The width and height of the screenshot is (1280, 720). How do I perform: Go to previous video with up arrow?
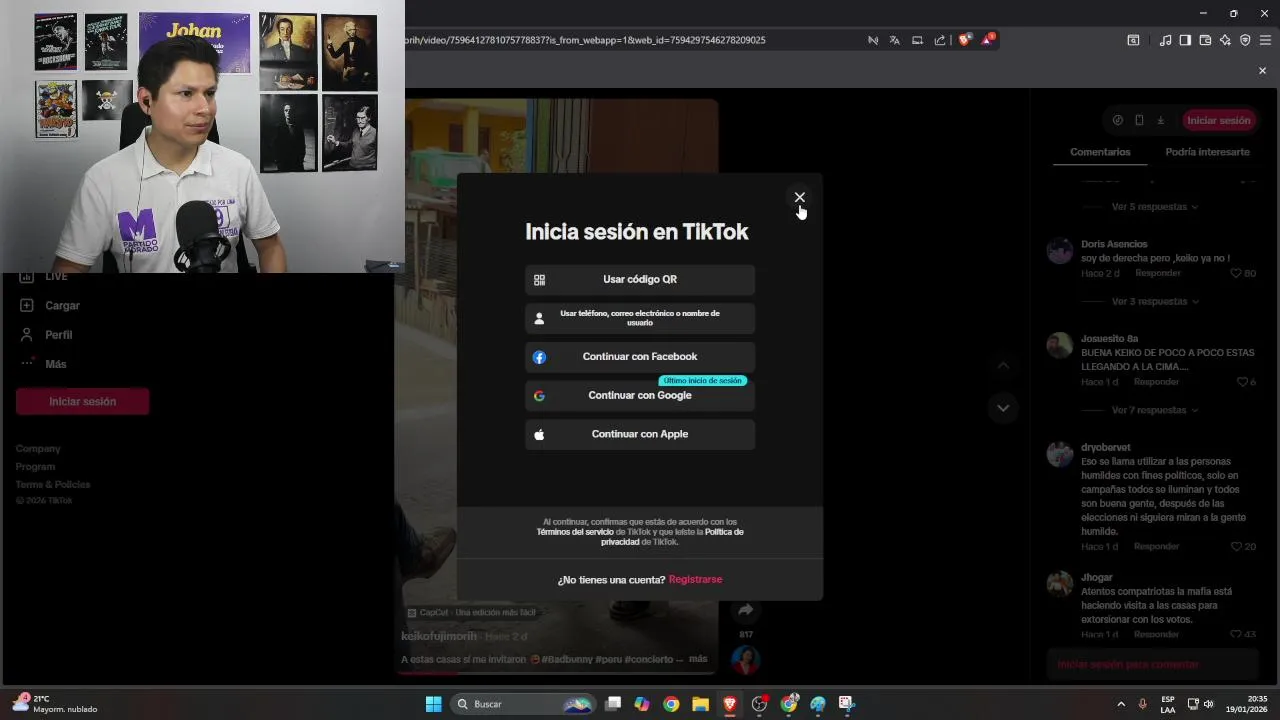[1003, 366]
